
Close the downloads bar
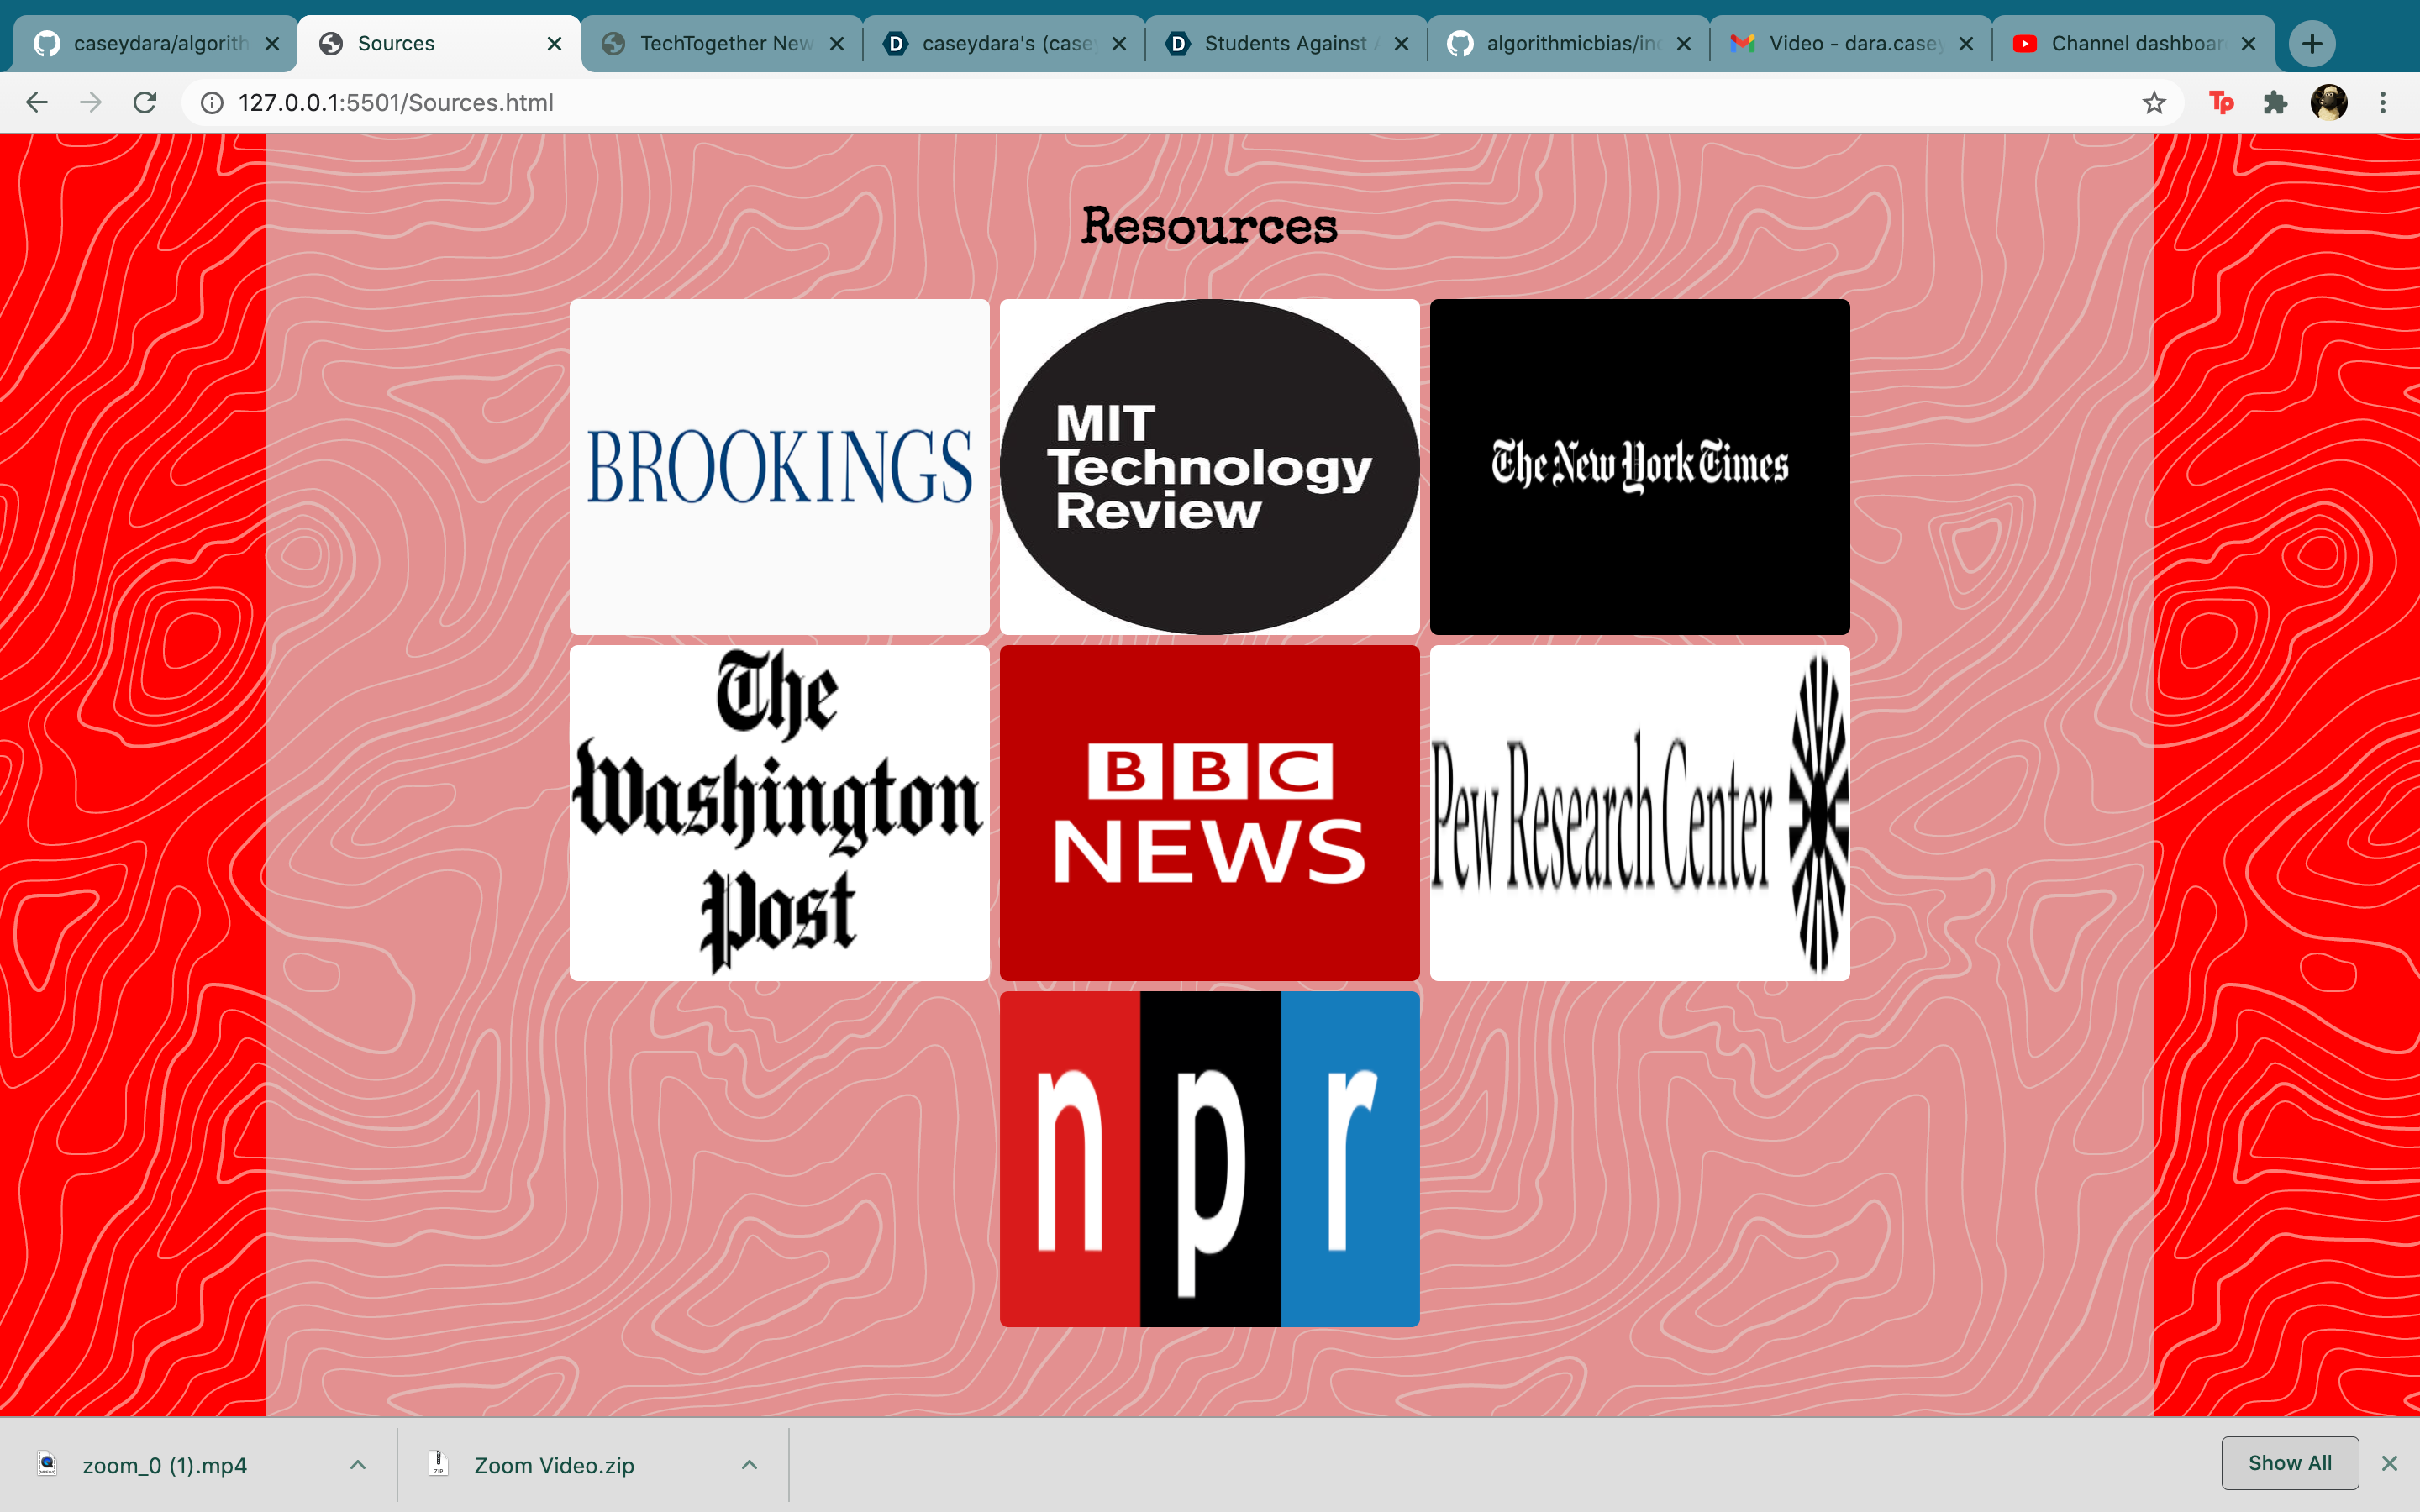click(x=2390, y=1463)
